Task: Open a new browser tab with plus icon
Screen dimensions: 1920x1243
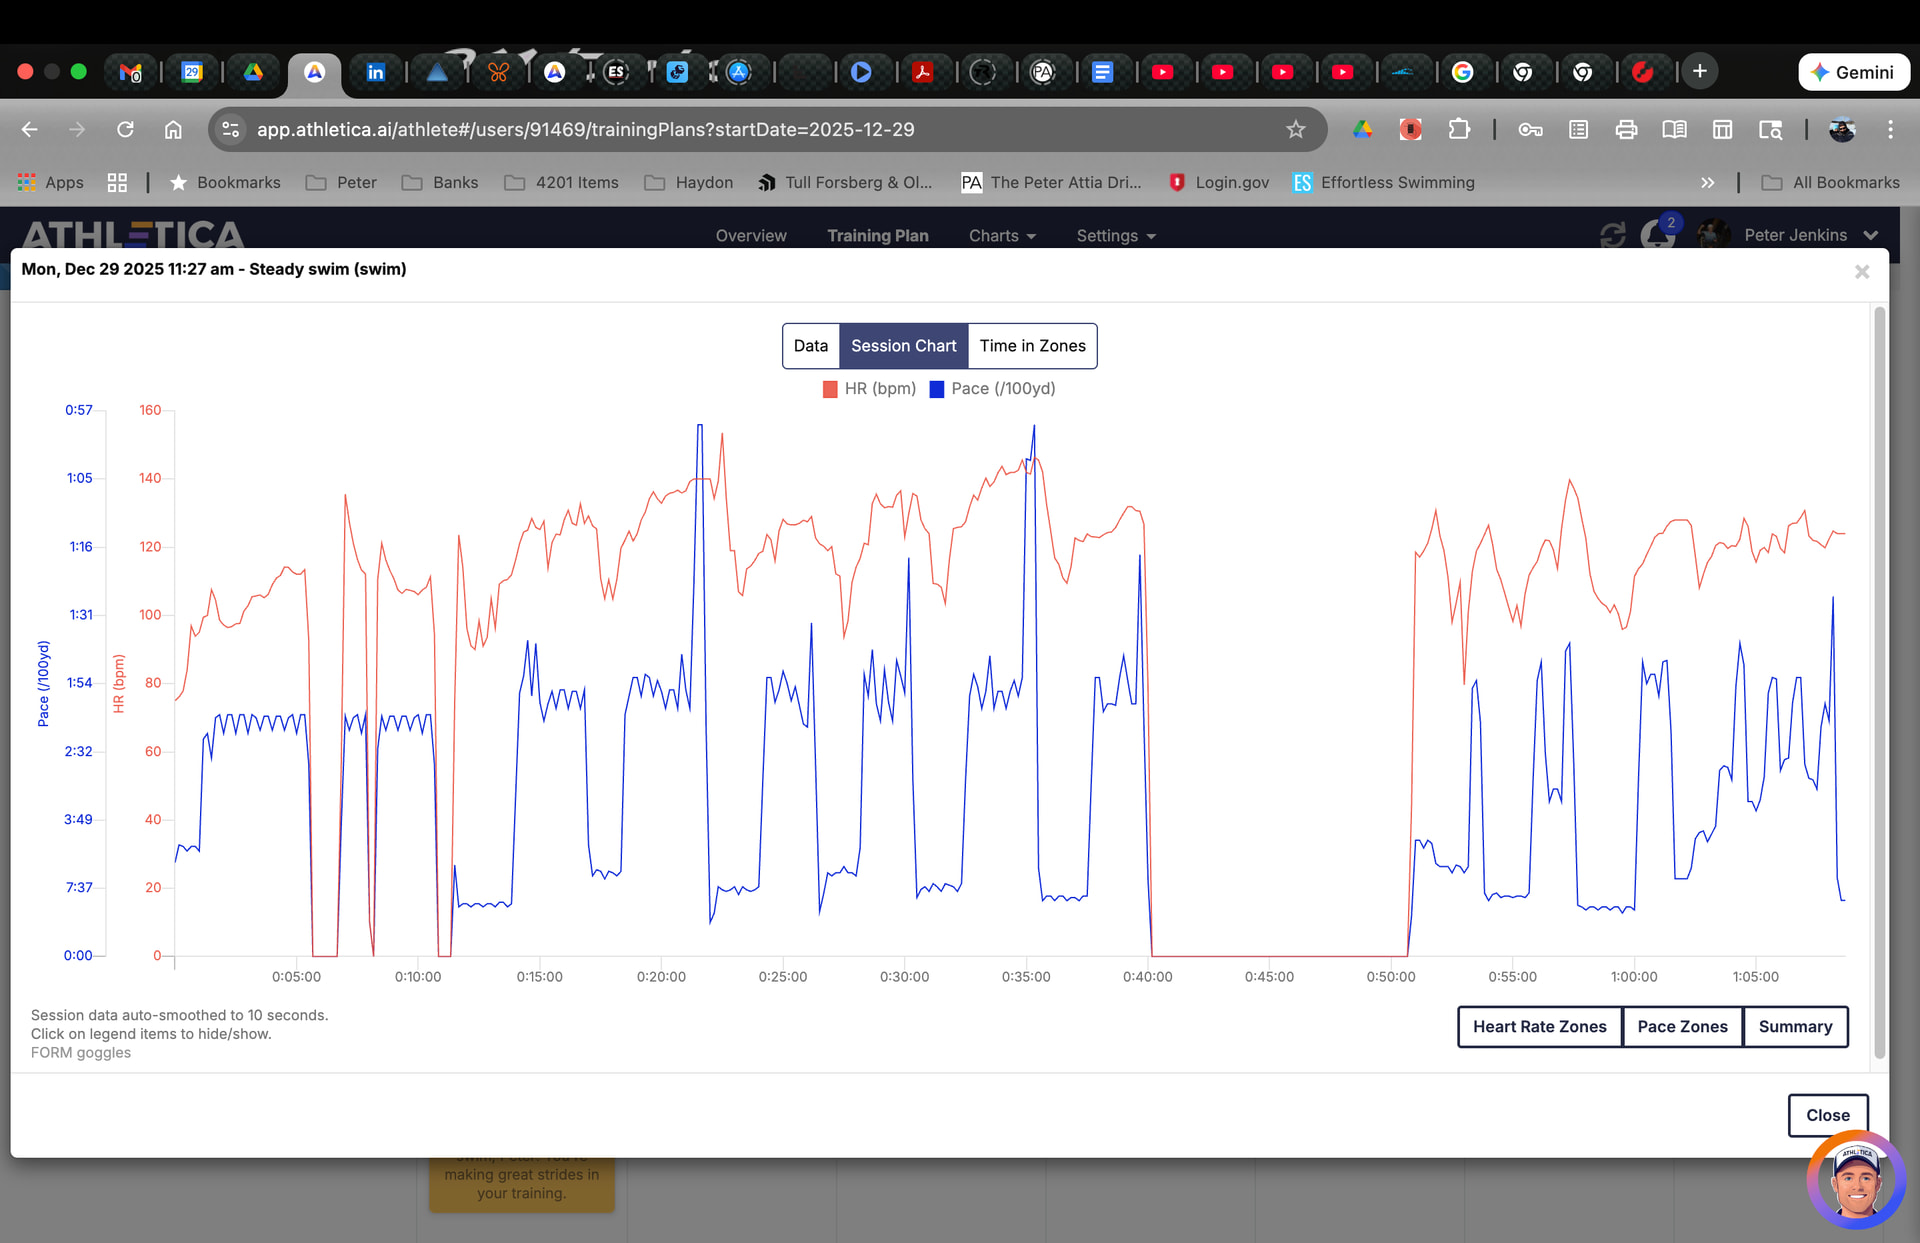Action: point(1699,71)
